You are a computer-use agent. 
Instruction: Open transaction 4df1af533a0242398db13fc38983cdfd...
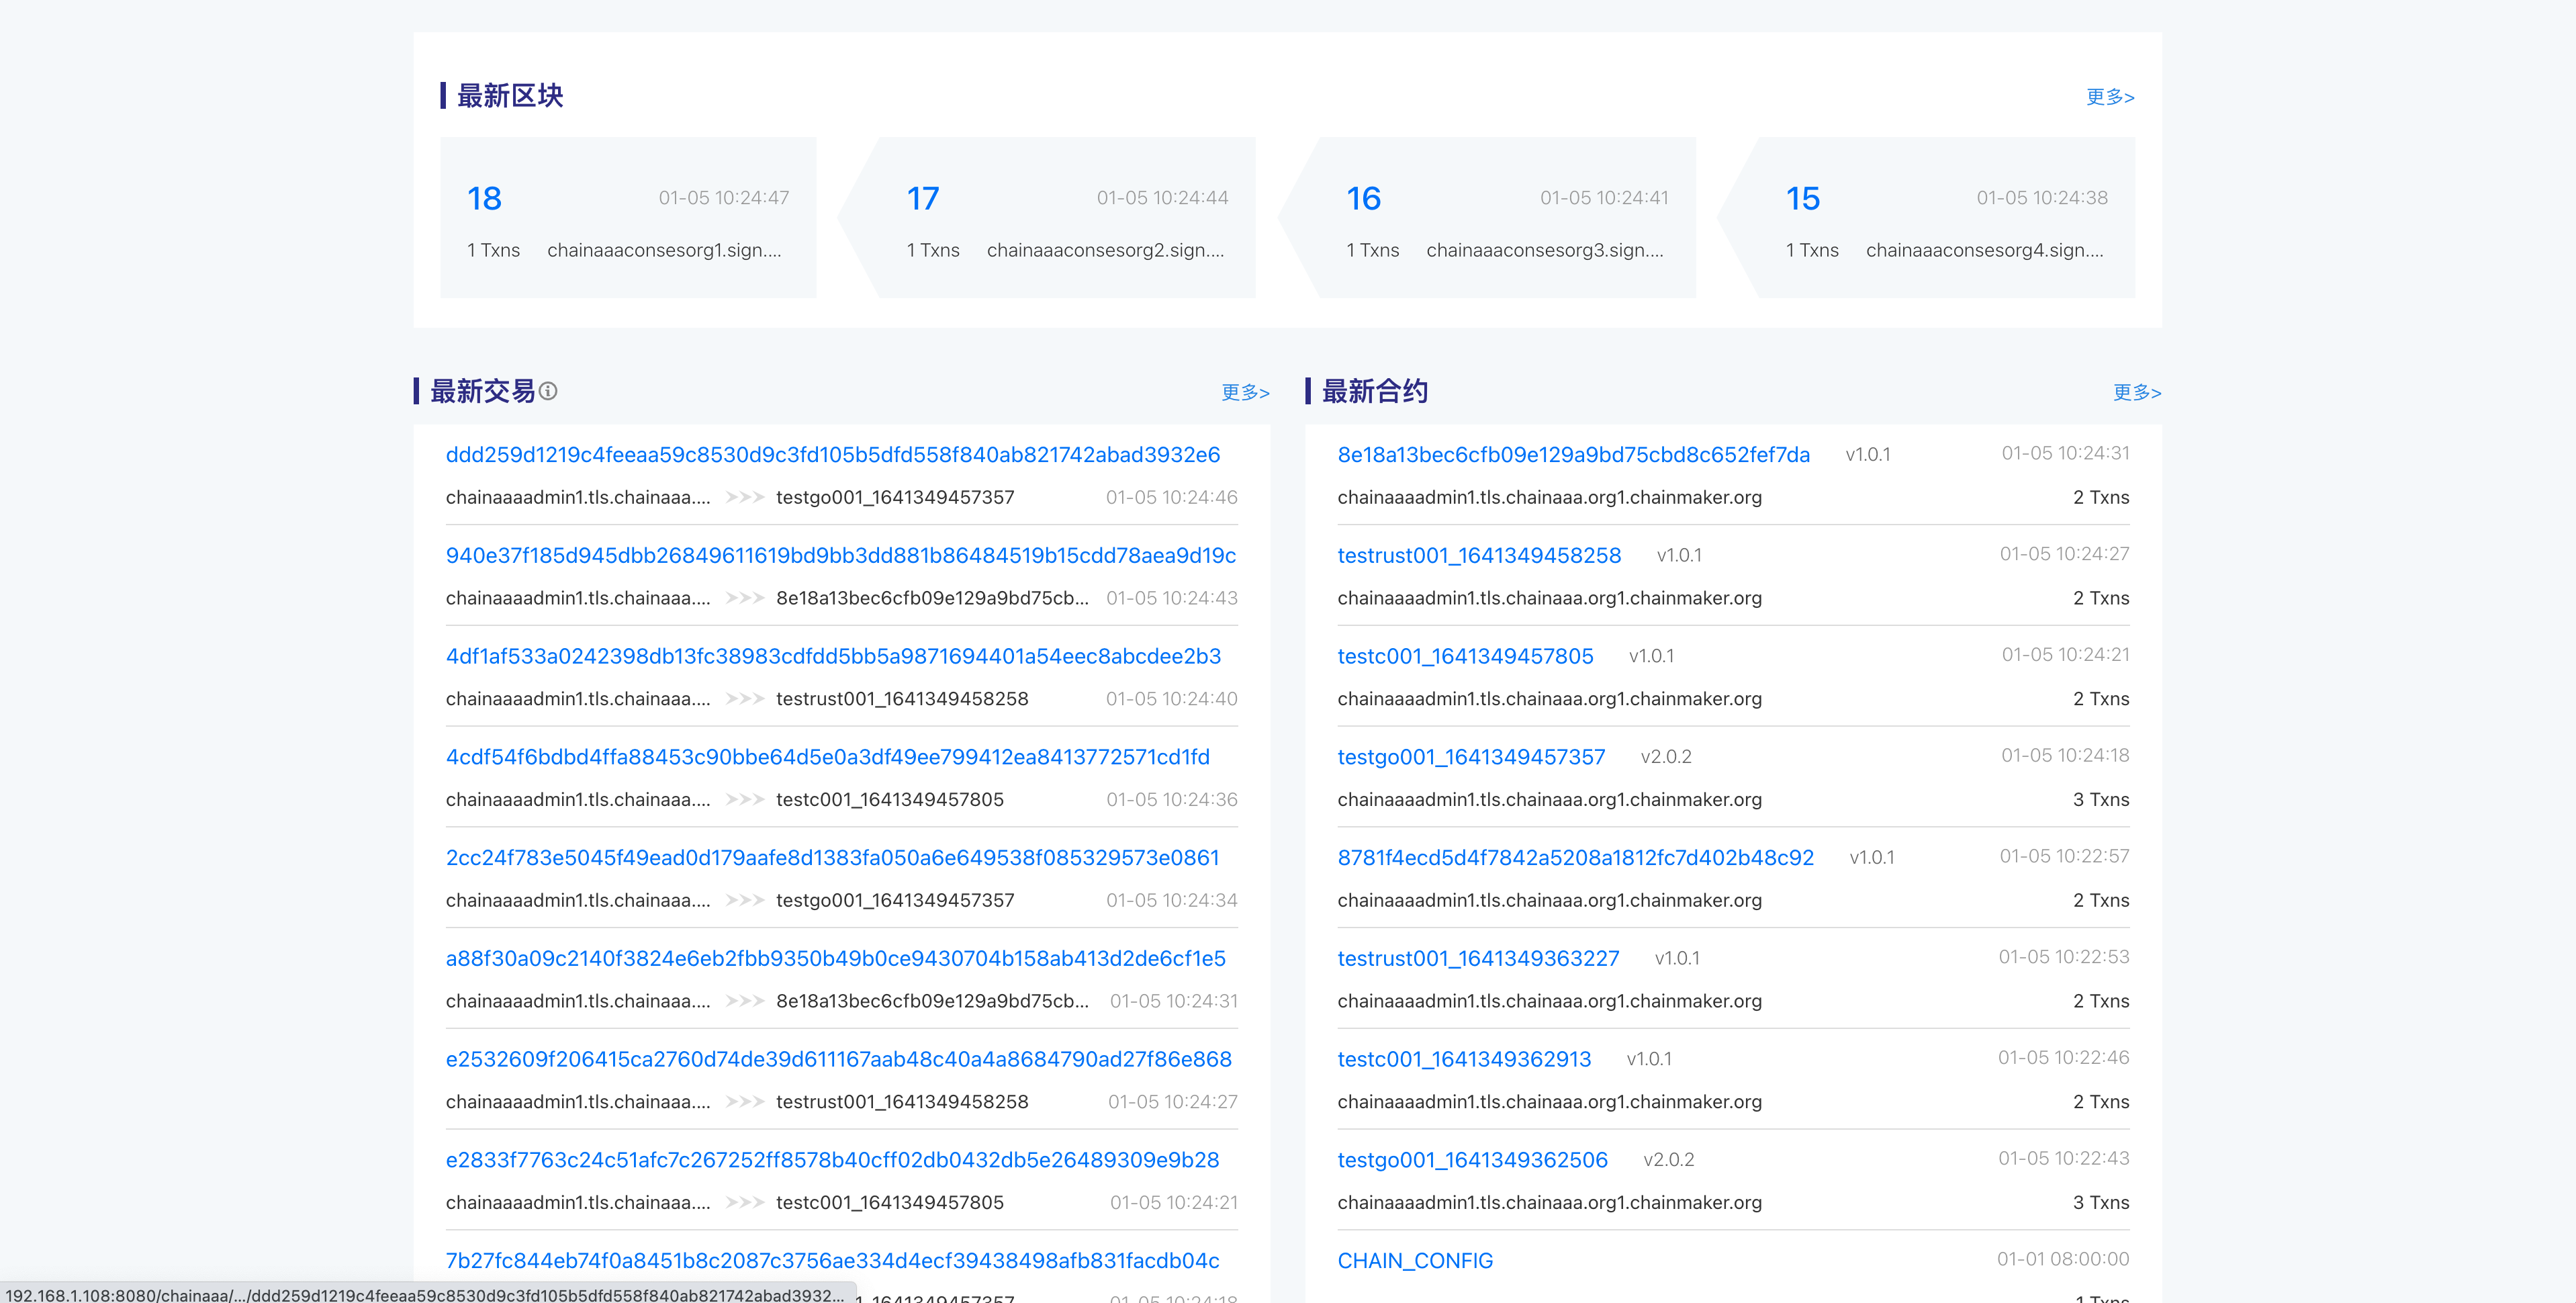833,657
